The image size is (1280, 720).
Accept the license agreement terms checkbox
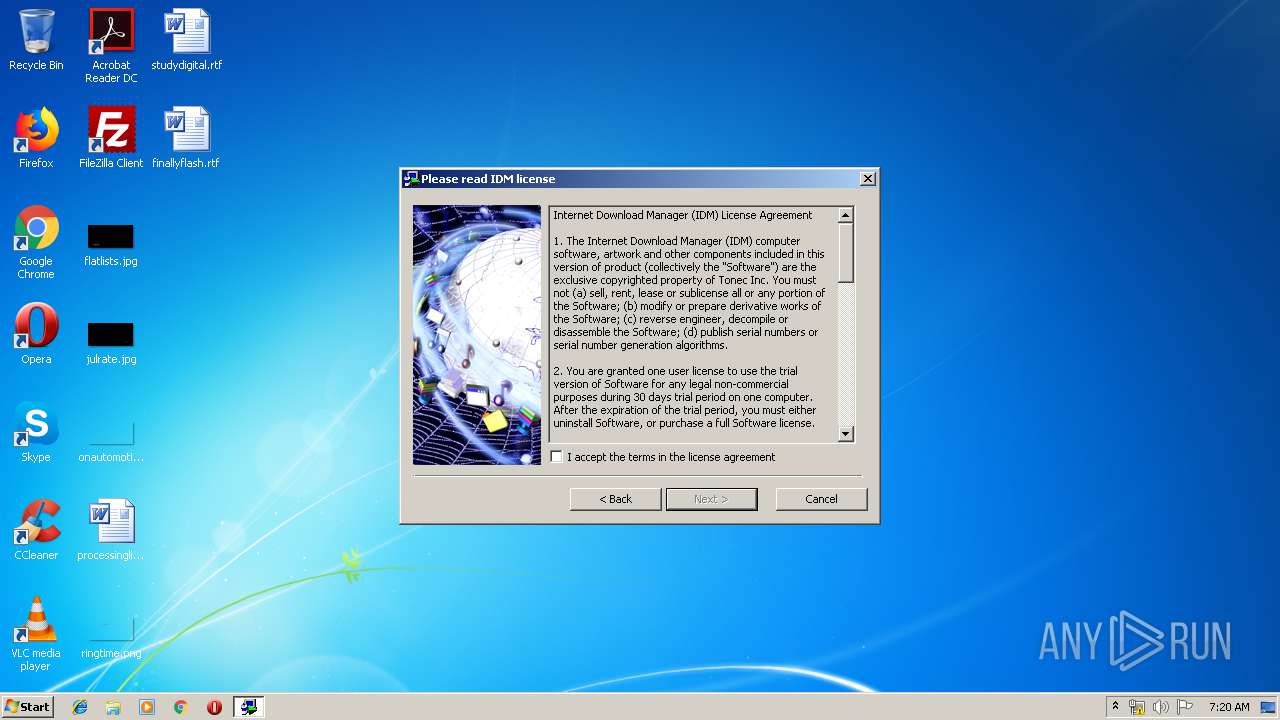click(x=557, y=457)
